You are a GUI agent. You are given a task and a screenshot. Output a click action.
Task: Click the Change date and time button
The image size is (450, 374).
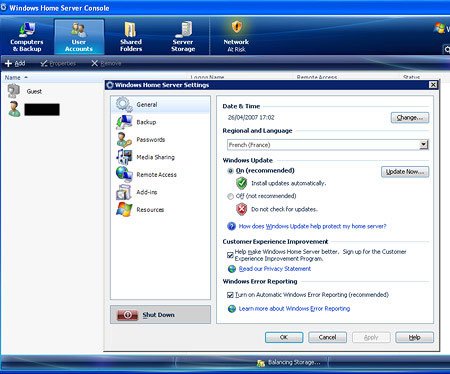click(410, 118)
